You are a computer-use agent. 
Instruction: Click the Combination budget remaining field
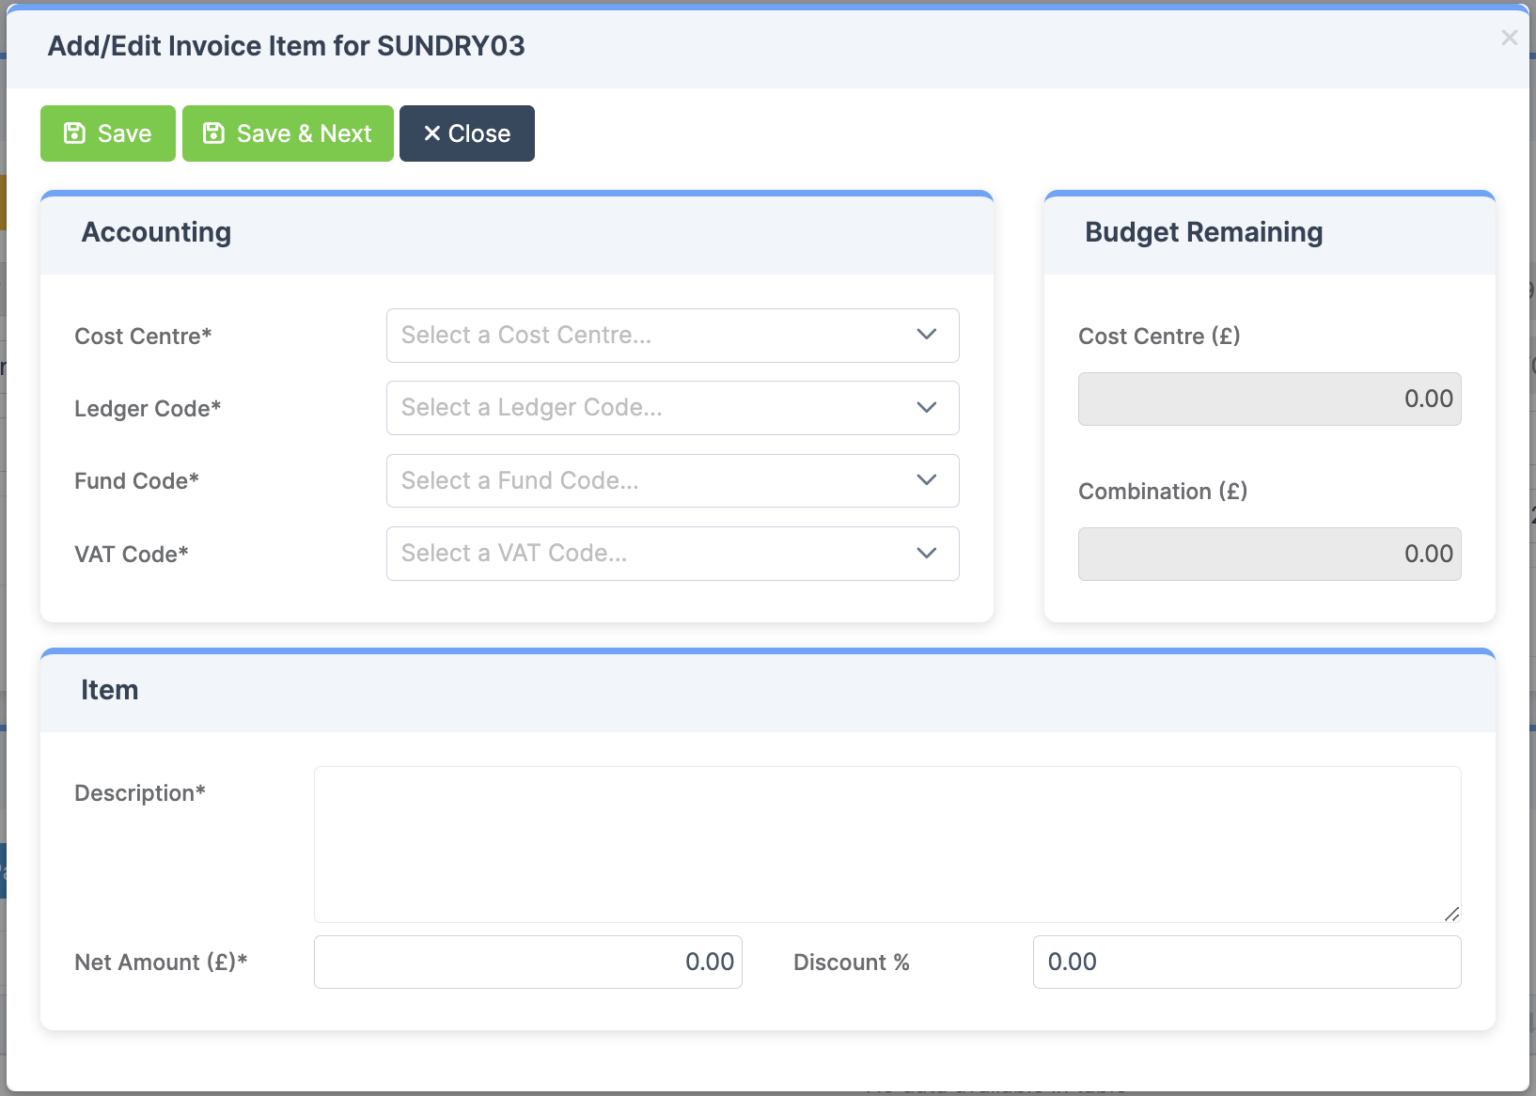(1268, 553)
